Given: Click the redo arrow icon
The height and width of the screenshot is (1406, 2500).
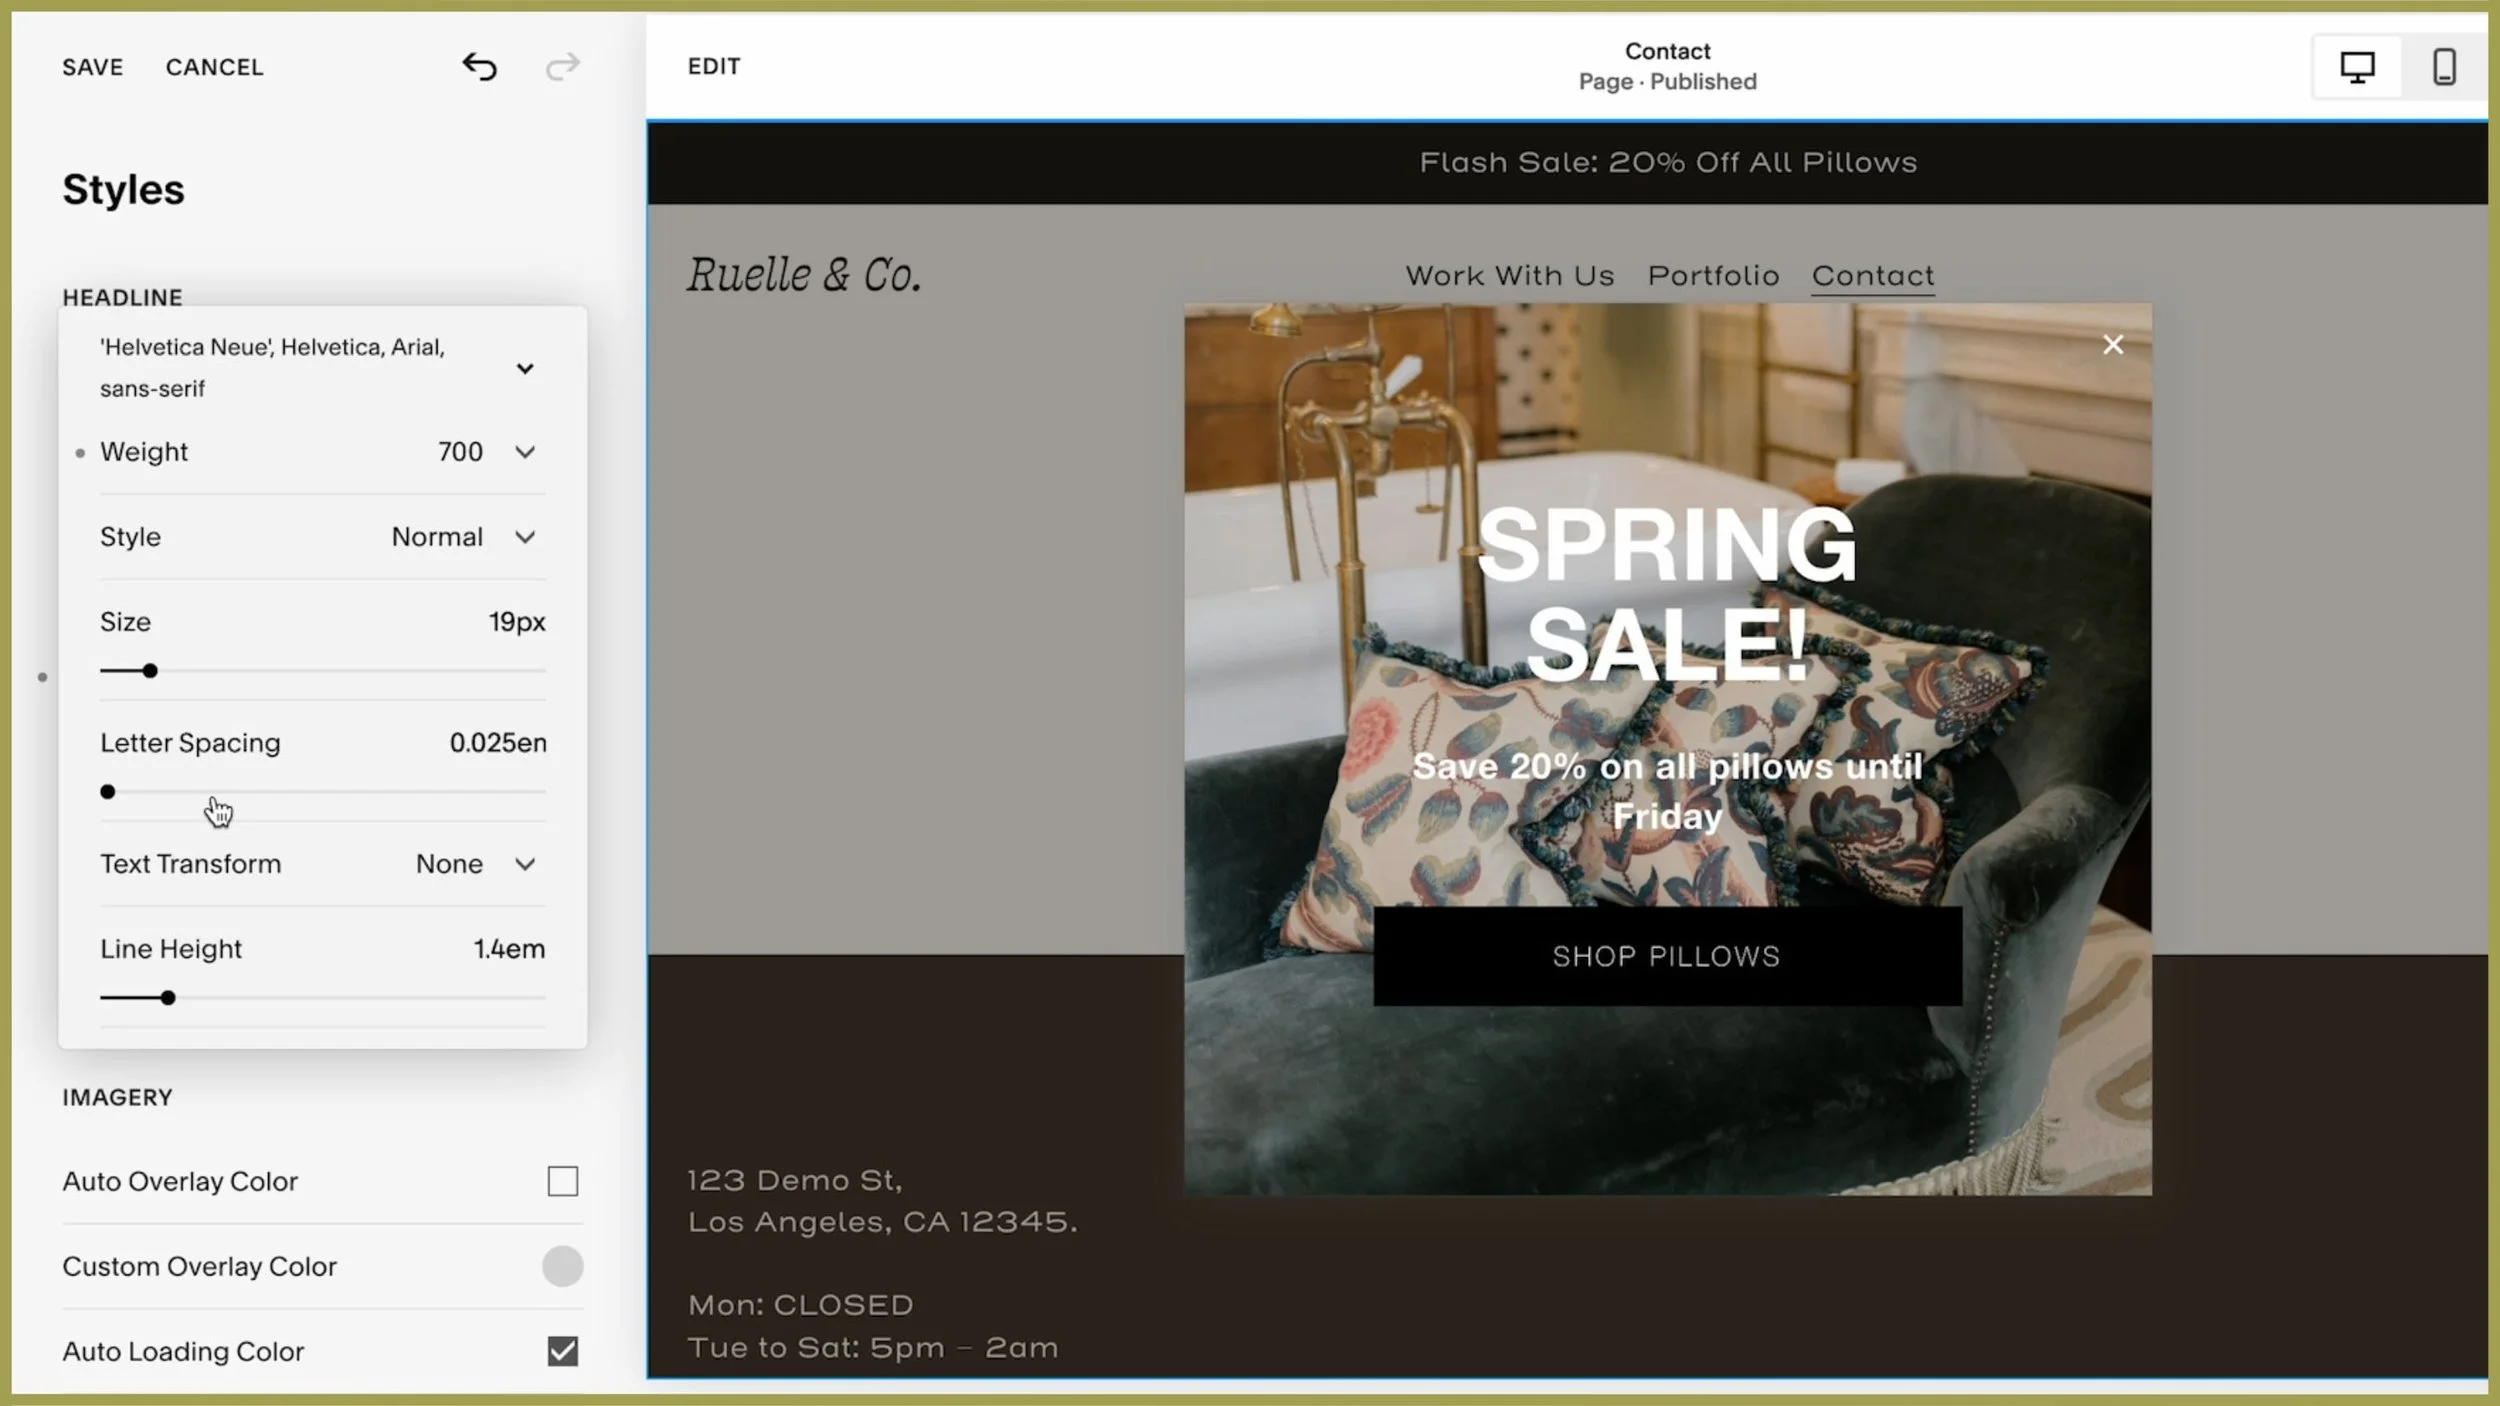Looking at the screenshot, I should 562,67.
